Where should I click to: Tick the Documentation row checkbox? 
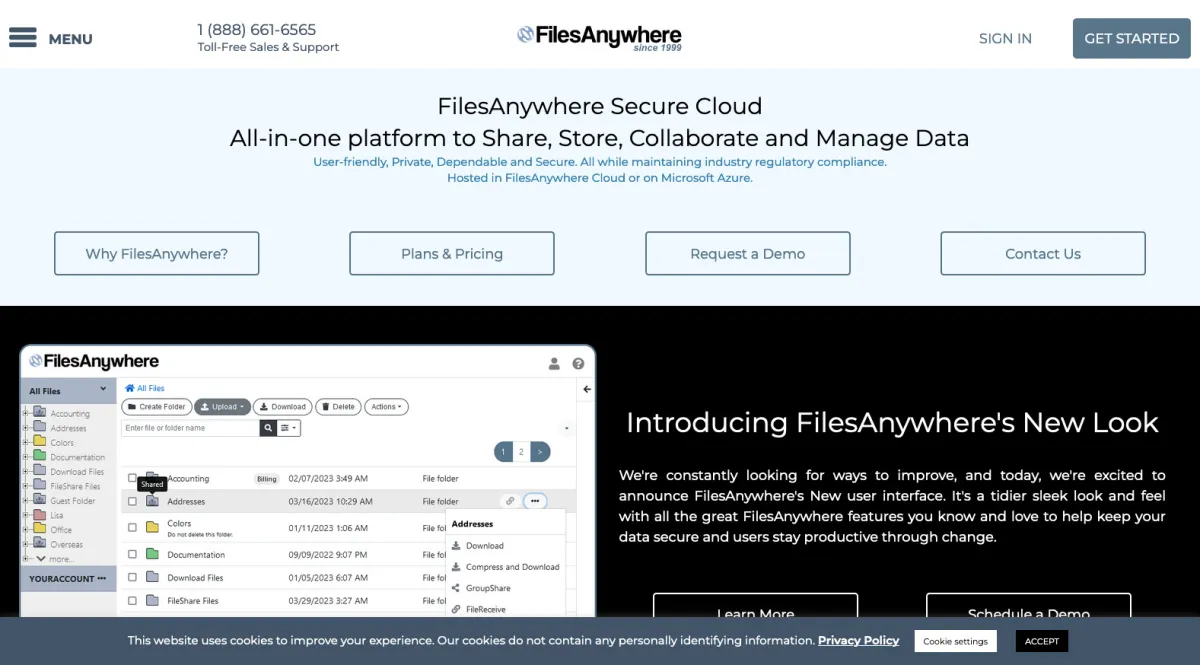coord(132,554)
